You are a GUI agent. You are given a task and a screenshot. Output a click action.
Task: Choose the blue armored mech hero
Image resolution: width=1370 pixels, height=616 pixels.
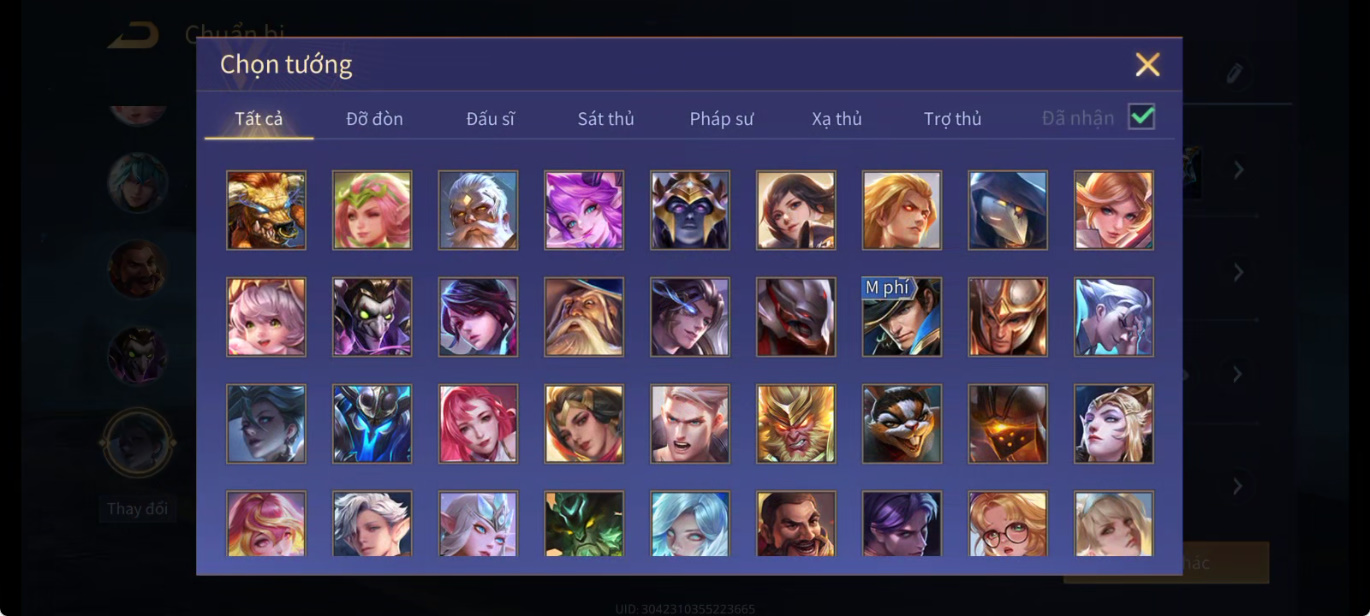click(x=372, y=424)
